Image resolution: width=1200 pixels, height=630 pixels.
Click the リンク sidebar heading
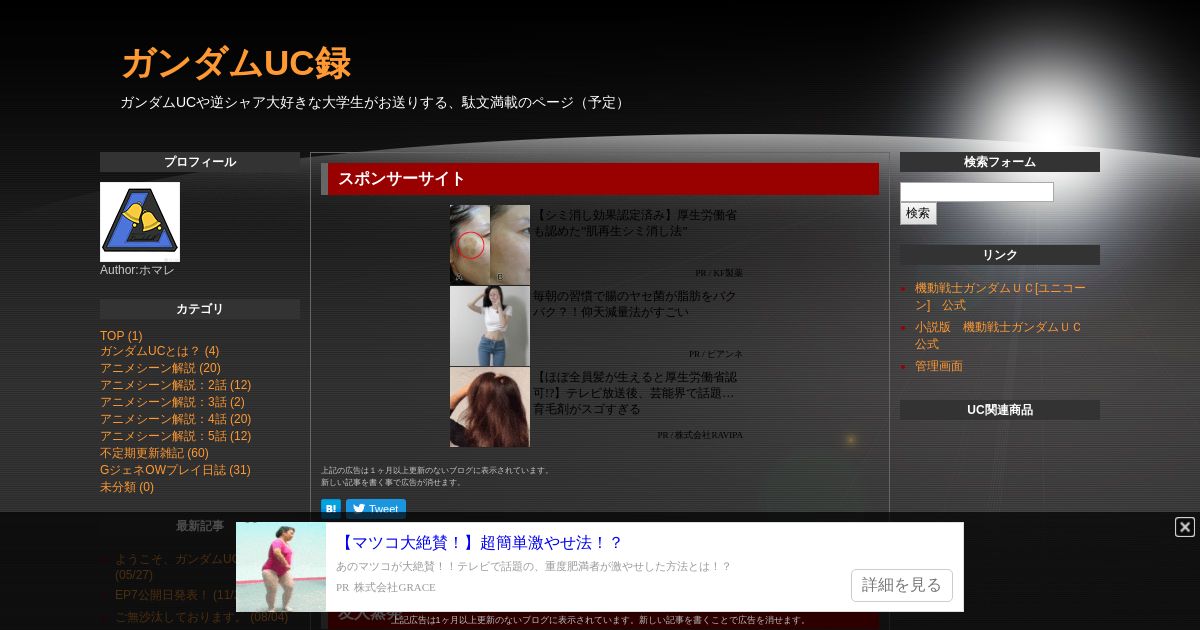click(1000, 255)
